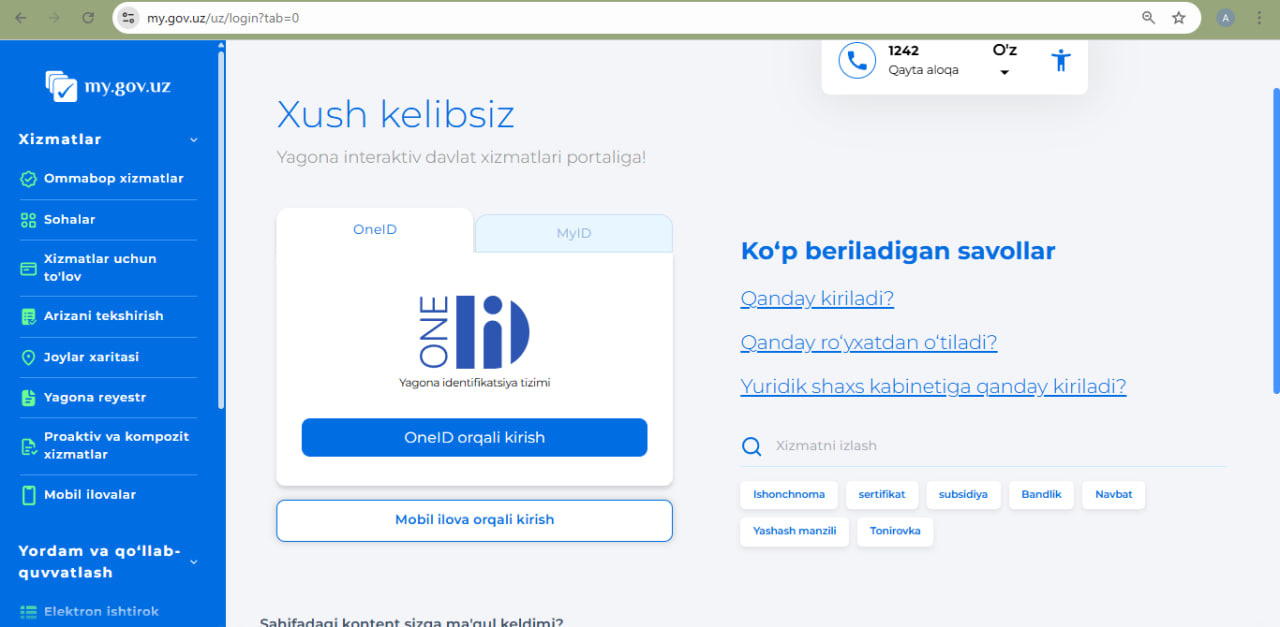The height and width of the screenshot is (627, 1280).
Task: Reload the page in browser
Action: 88,18
